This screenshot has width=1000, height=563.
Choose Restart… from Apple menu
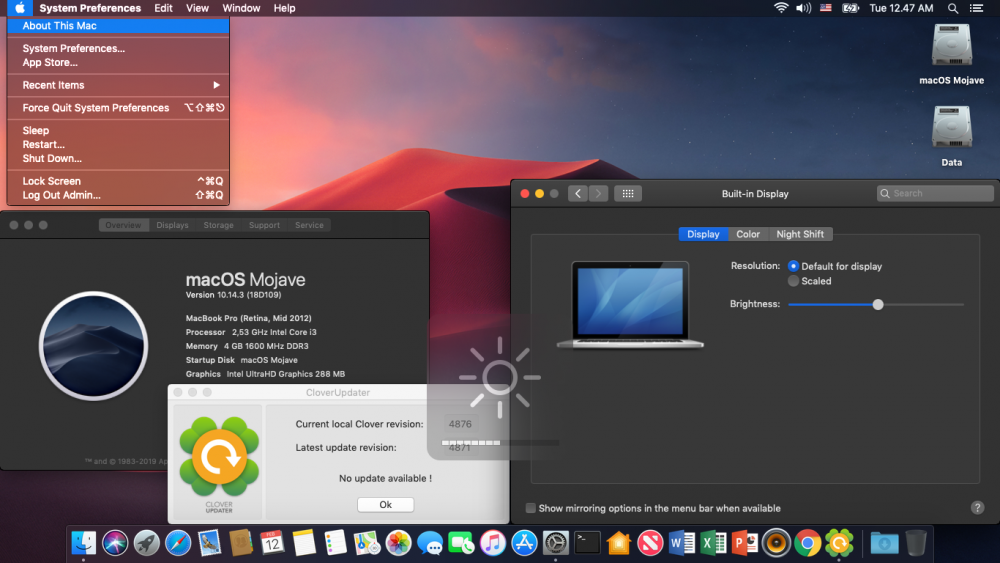(118, 144)
